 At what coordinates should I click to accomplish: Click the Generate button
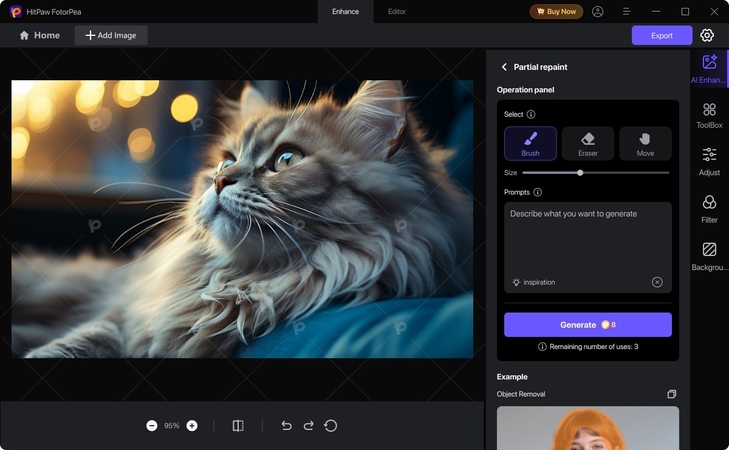pyautogui.click(x=587, y=325)
